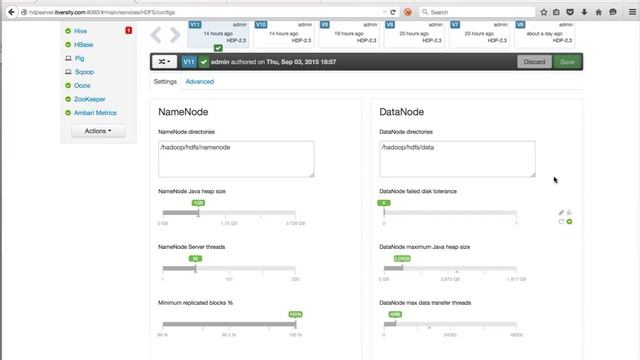
Task: Click Pig client laptop icon
Action: tap(68, 58)
